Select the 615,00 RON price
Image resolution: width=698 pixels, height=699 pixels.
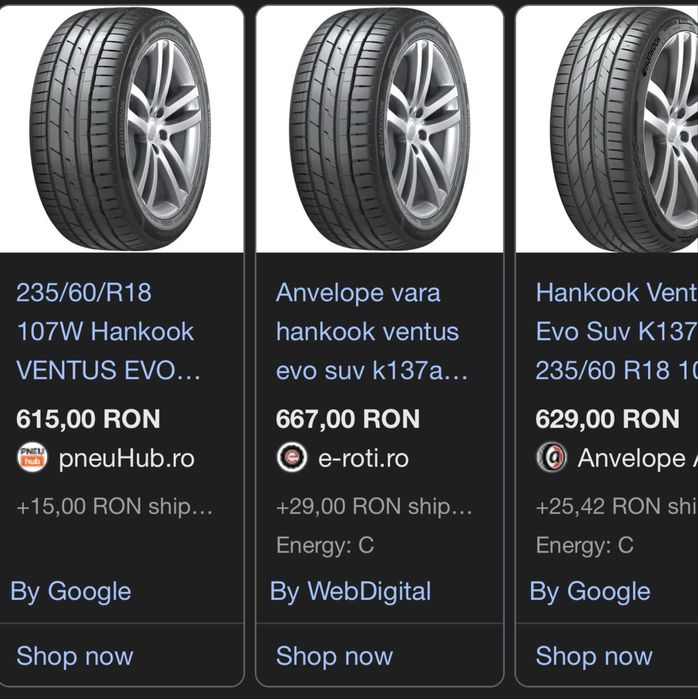click(x=88, y=419)
